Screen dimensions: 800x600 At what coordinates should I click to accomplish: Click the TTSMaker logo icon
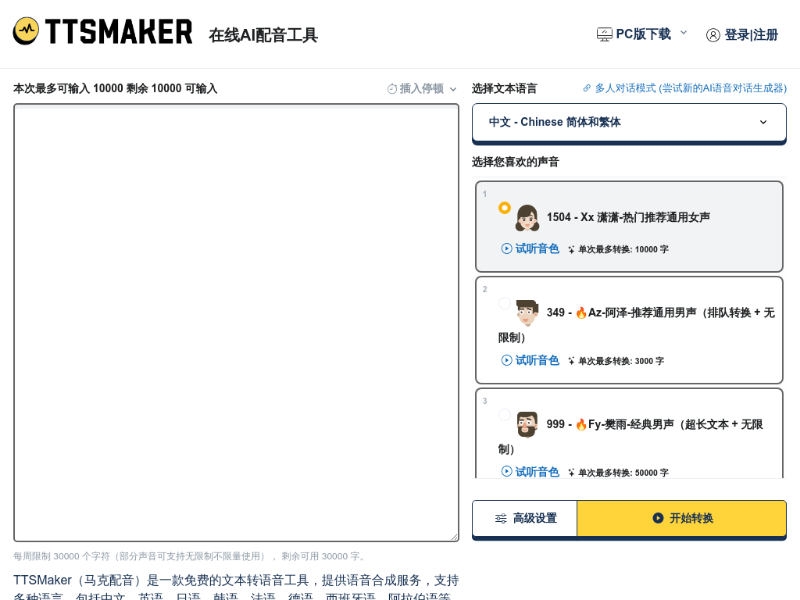coord(26,31)
